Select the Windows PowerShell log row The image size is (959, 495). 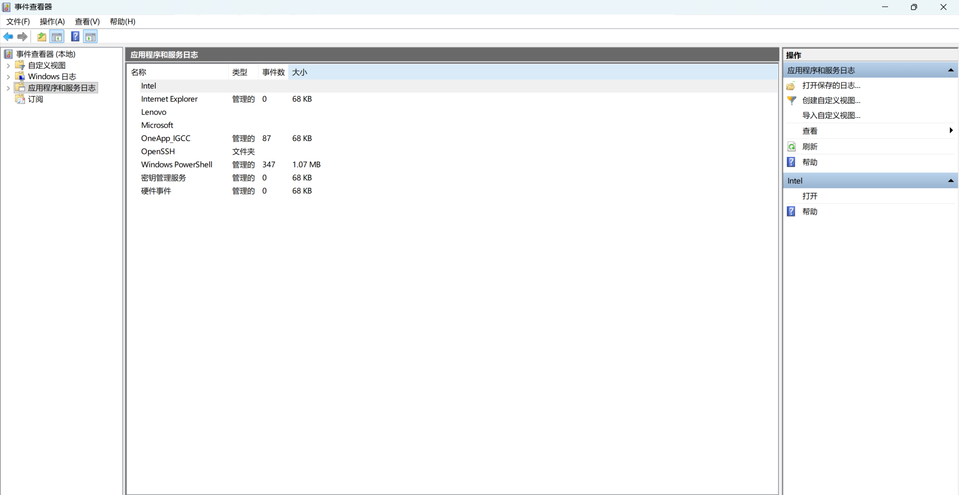pyautogui.click(x=453, y=165)
